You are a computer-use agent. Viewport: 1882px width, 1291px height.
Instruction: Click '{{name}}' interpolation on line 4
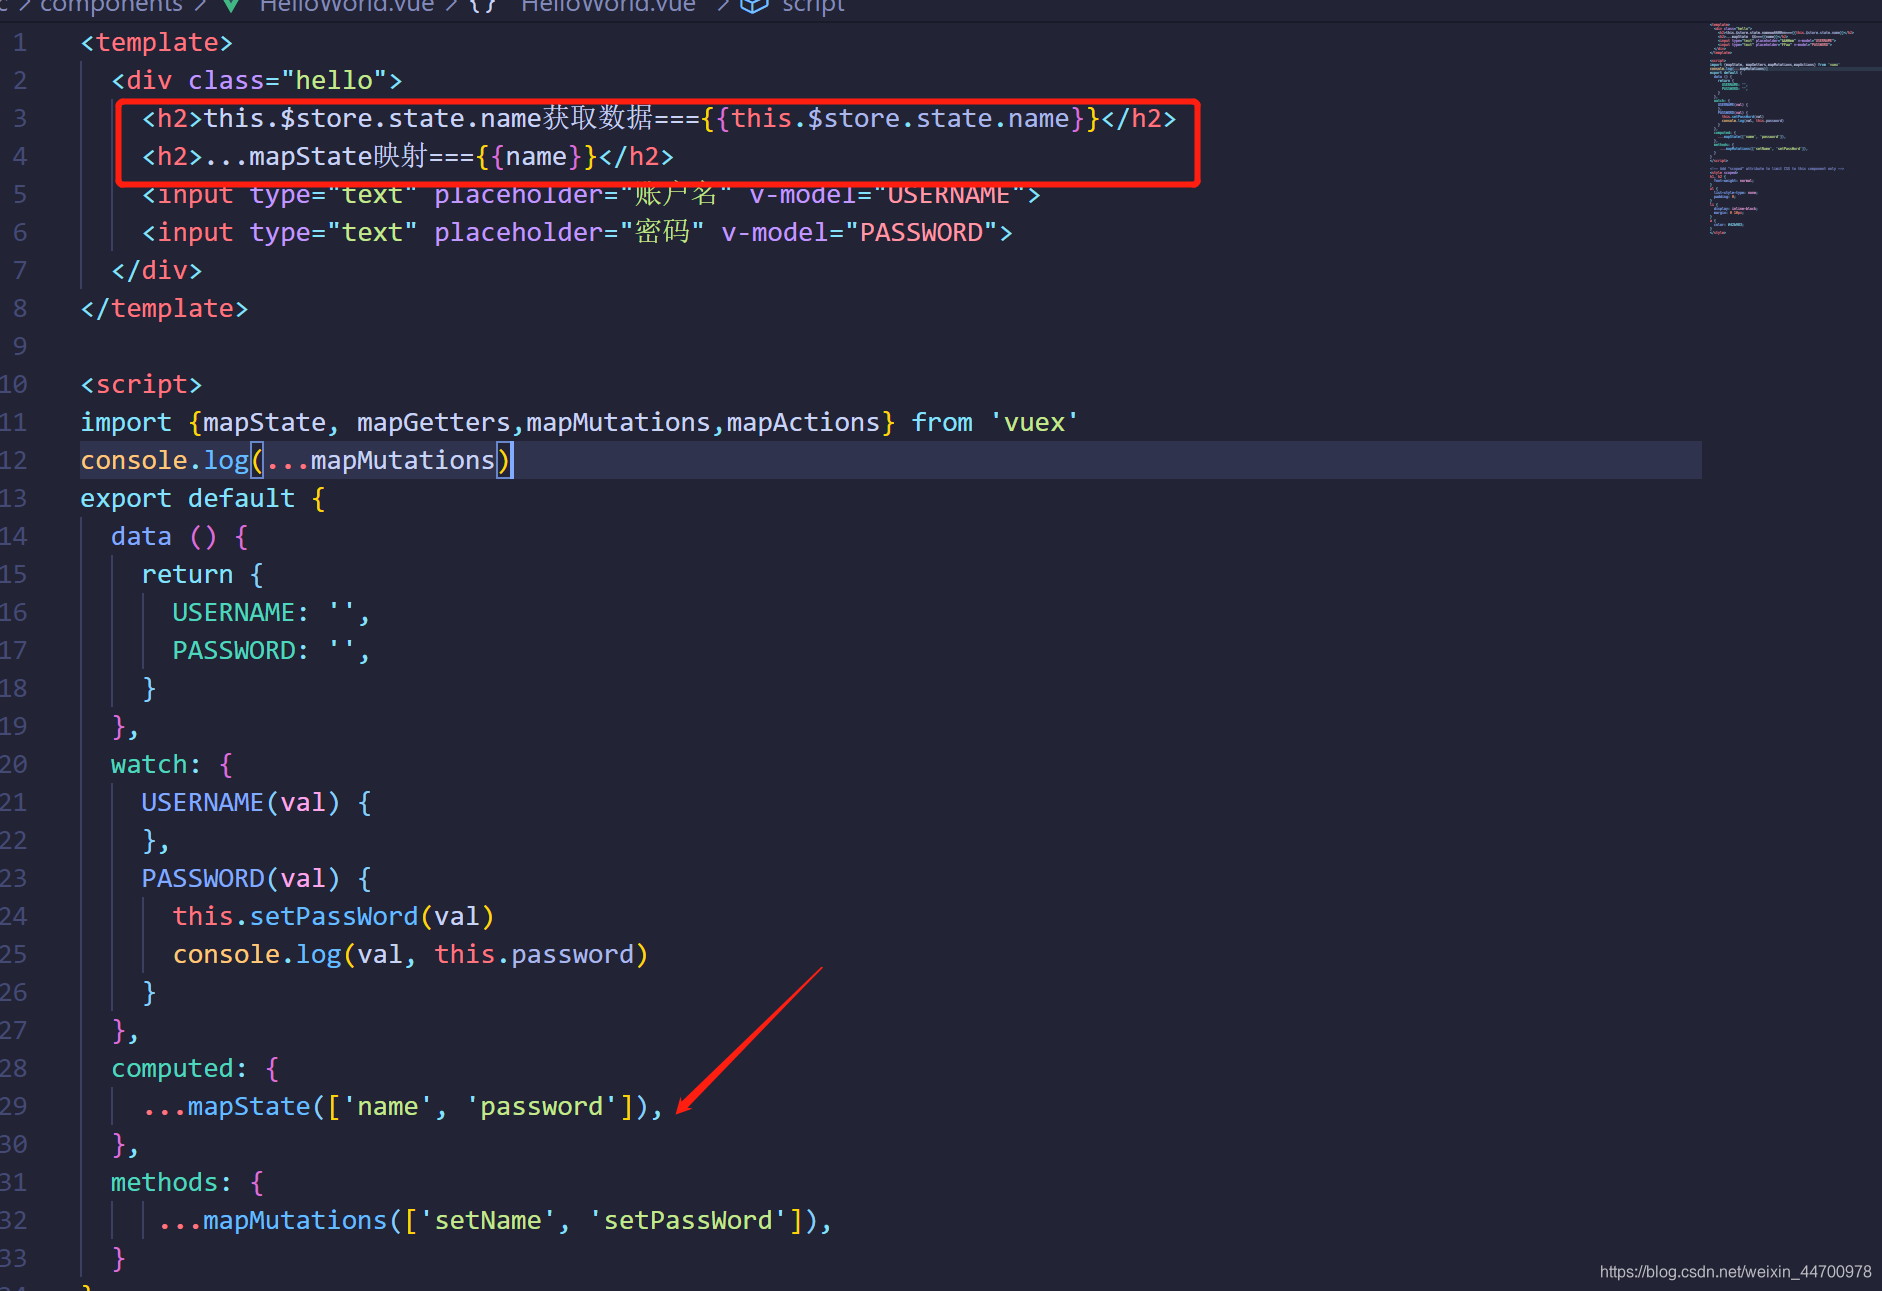pos(536,156)
